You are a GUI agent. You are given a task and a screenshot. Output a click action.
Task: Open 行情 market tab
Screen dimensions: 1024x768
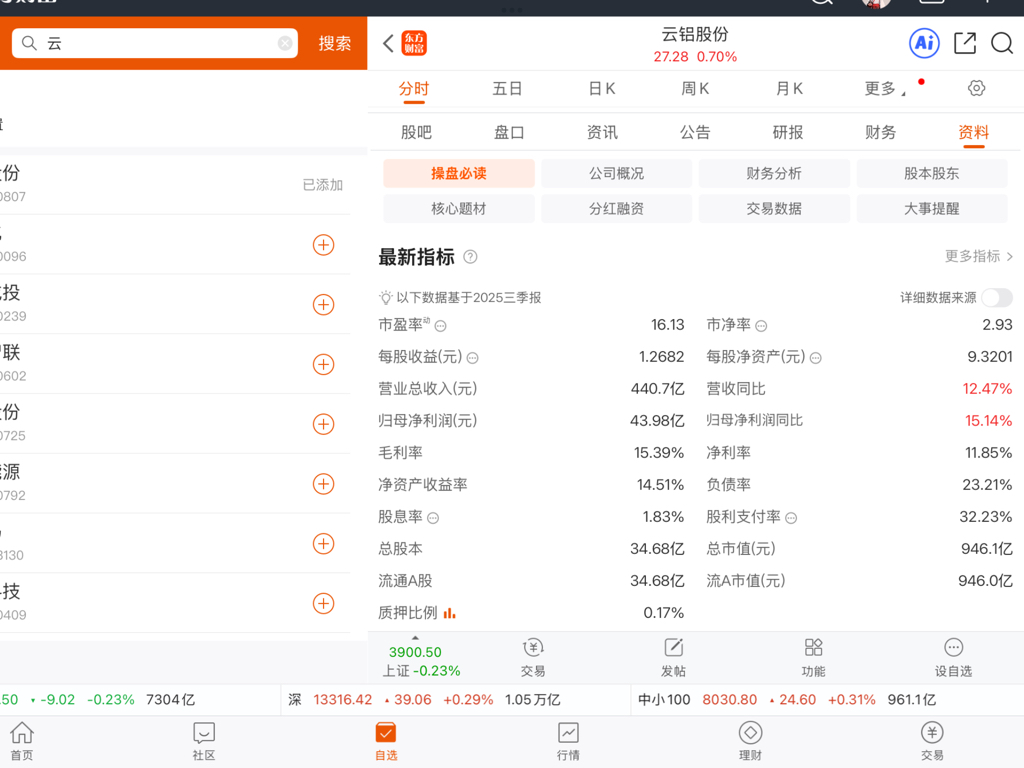tap(568, 741)
